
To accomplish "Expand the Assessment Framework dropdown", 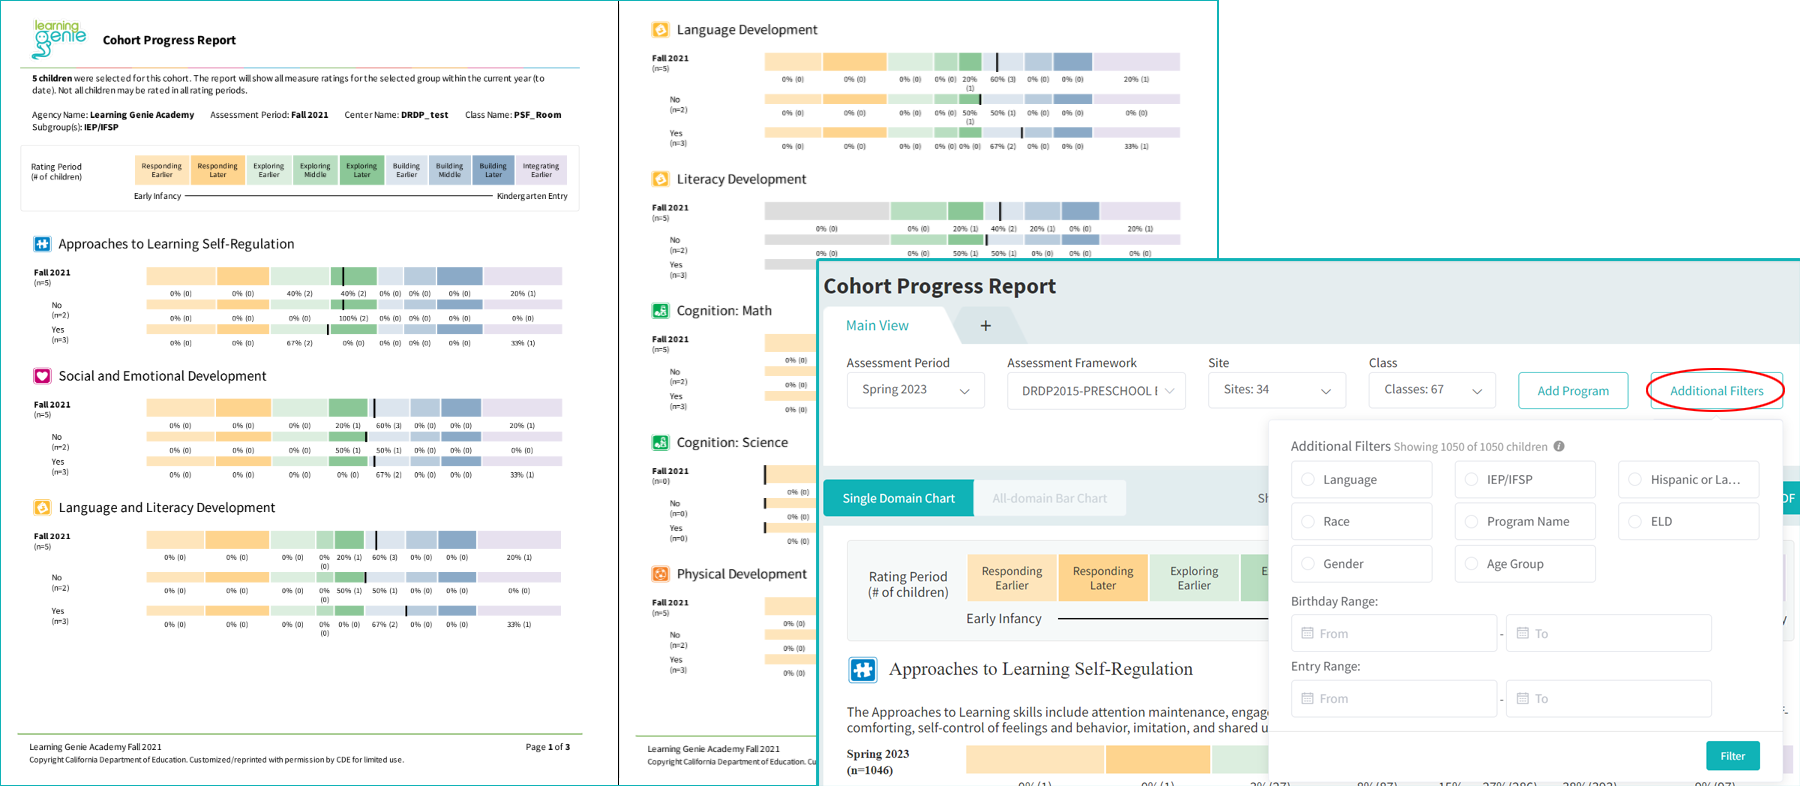I will tap(1096, 391).
